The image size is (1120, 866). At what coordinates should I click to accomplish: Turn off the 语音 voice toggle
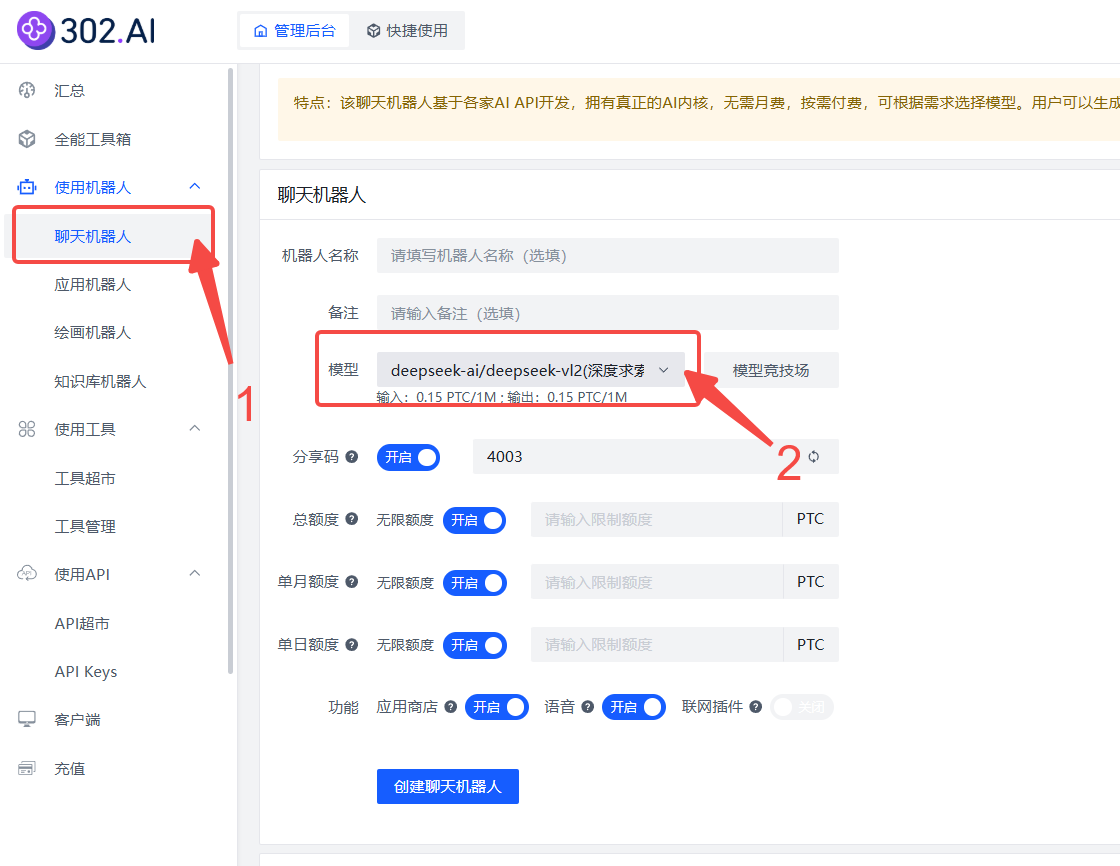tap(633, 707)
